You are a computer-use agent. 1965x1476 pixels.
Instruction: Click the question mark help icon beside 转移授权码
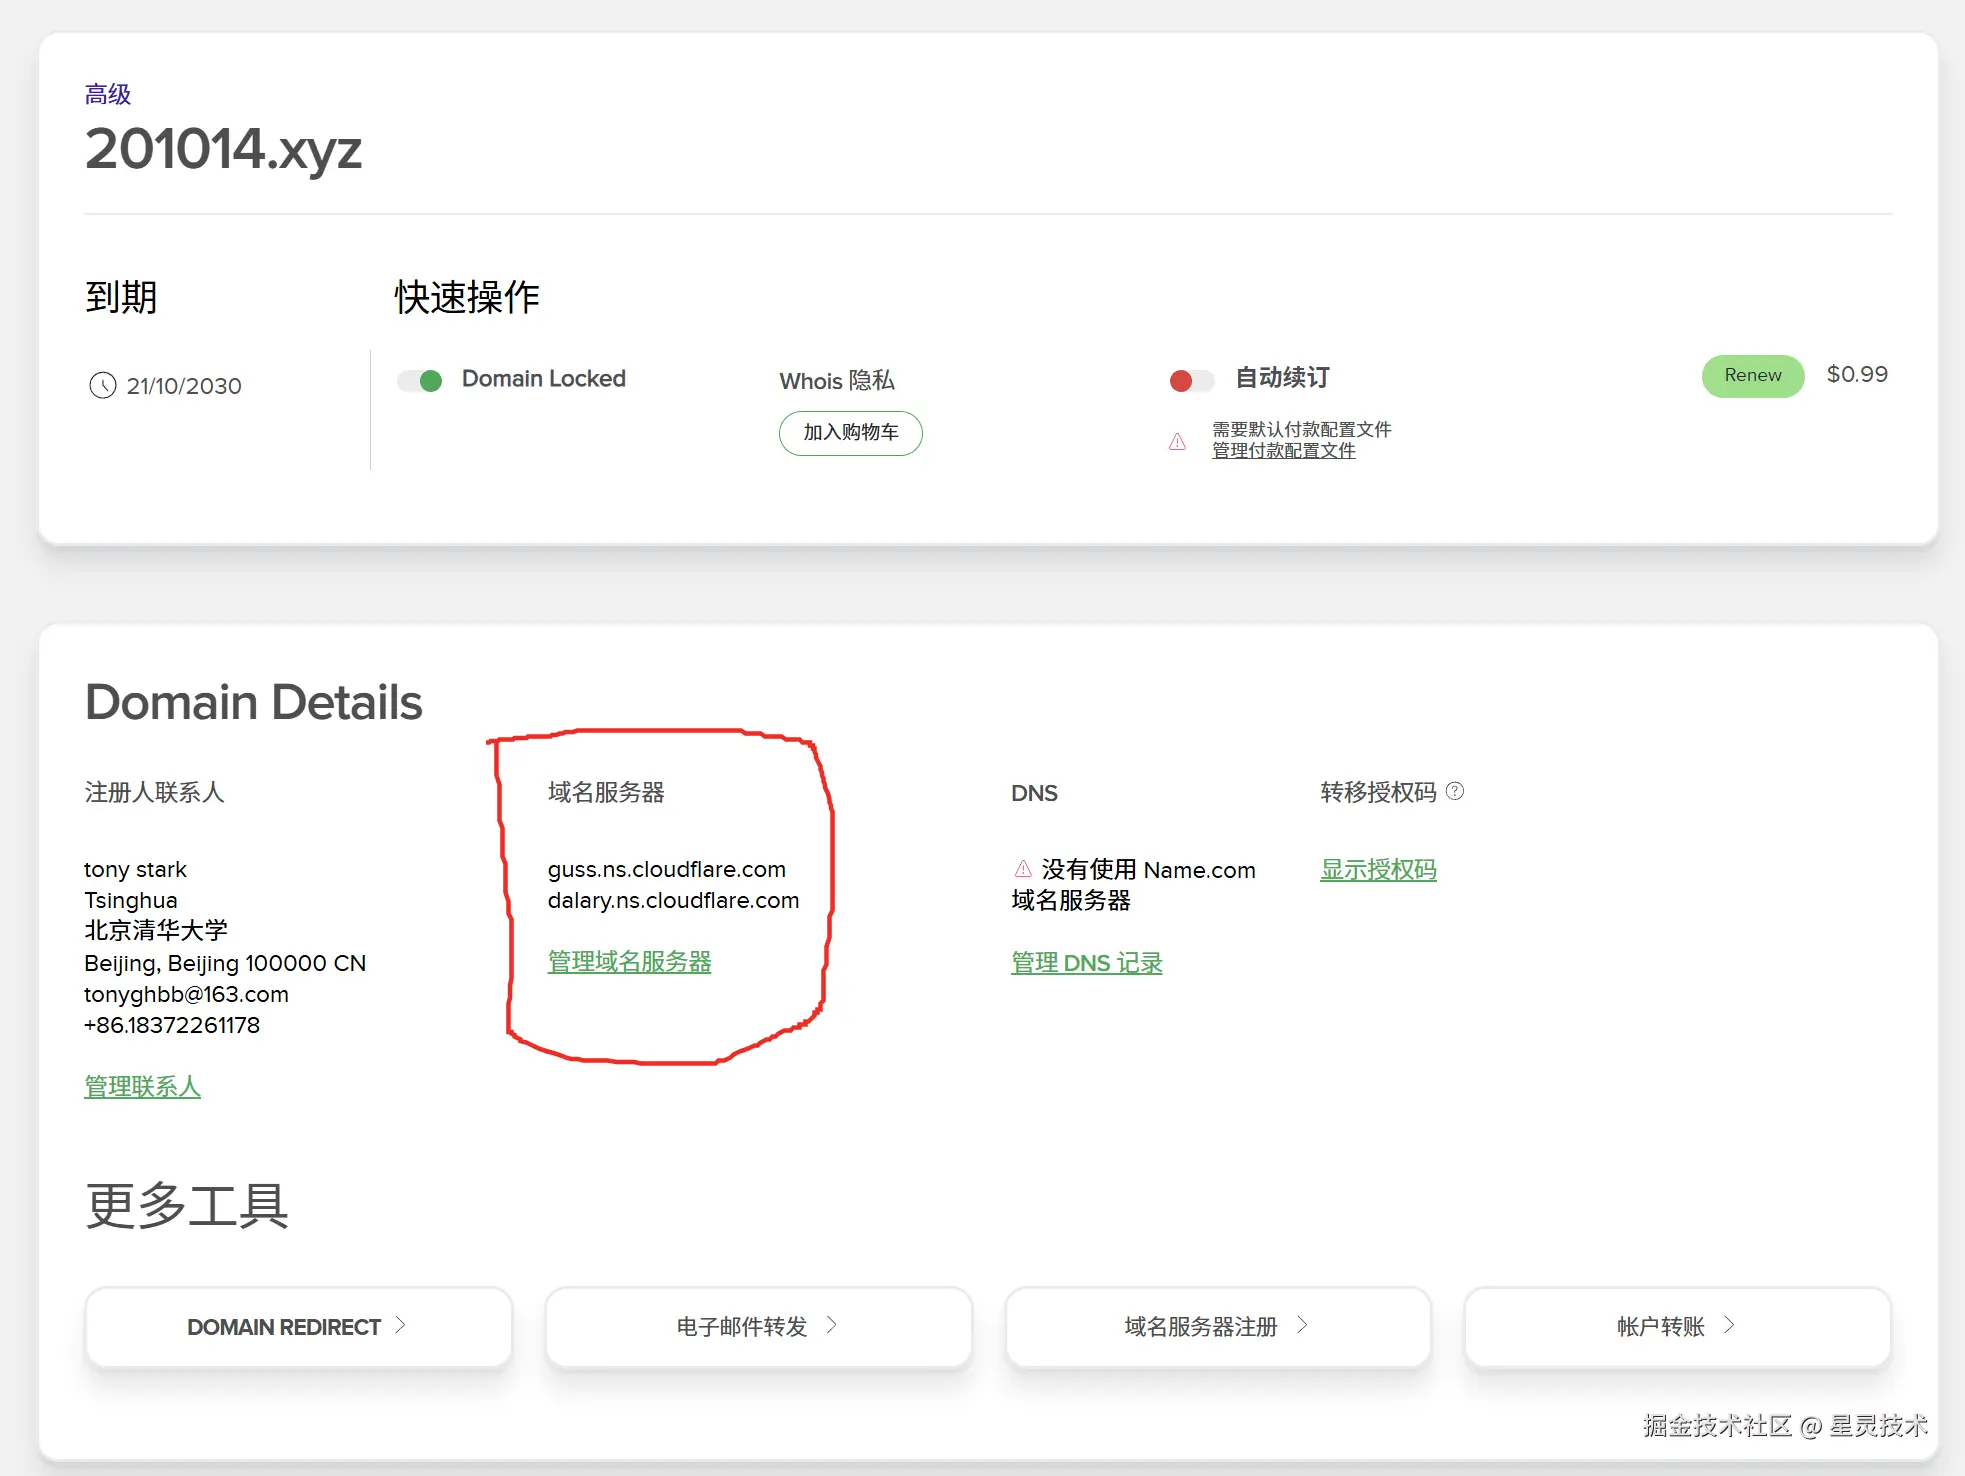pos(1455,791)
